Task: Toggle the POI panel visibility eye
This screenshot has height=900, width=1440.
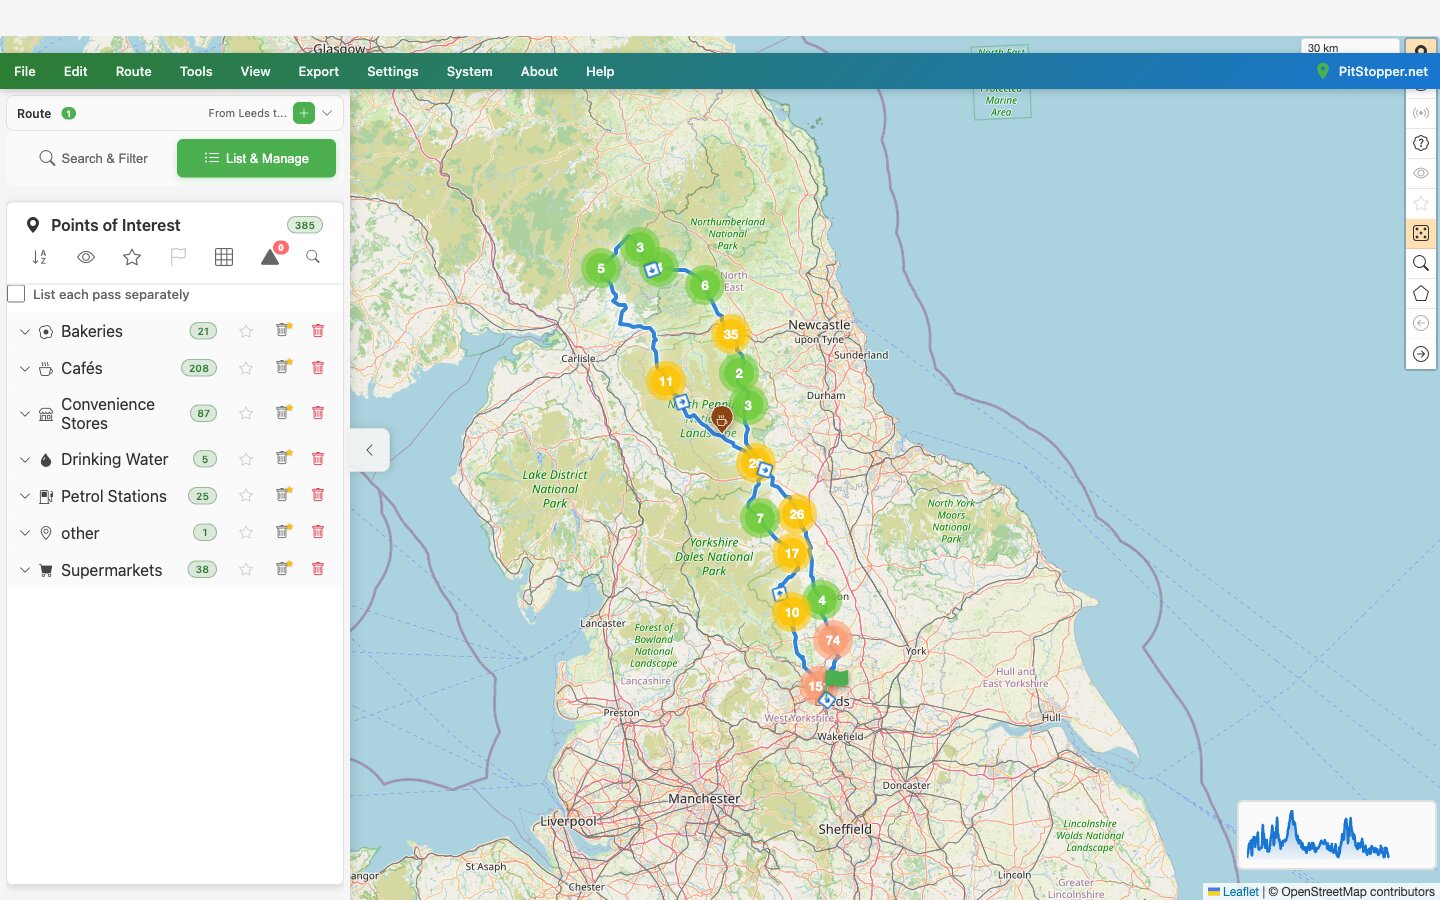Action: (86, 257)
